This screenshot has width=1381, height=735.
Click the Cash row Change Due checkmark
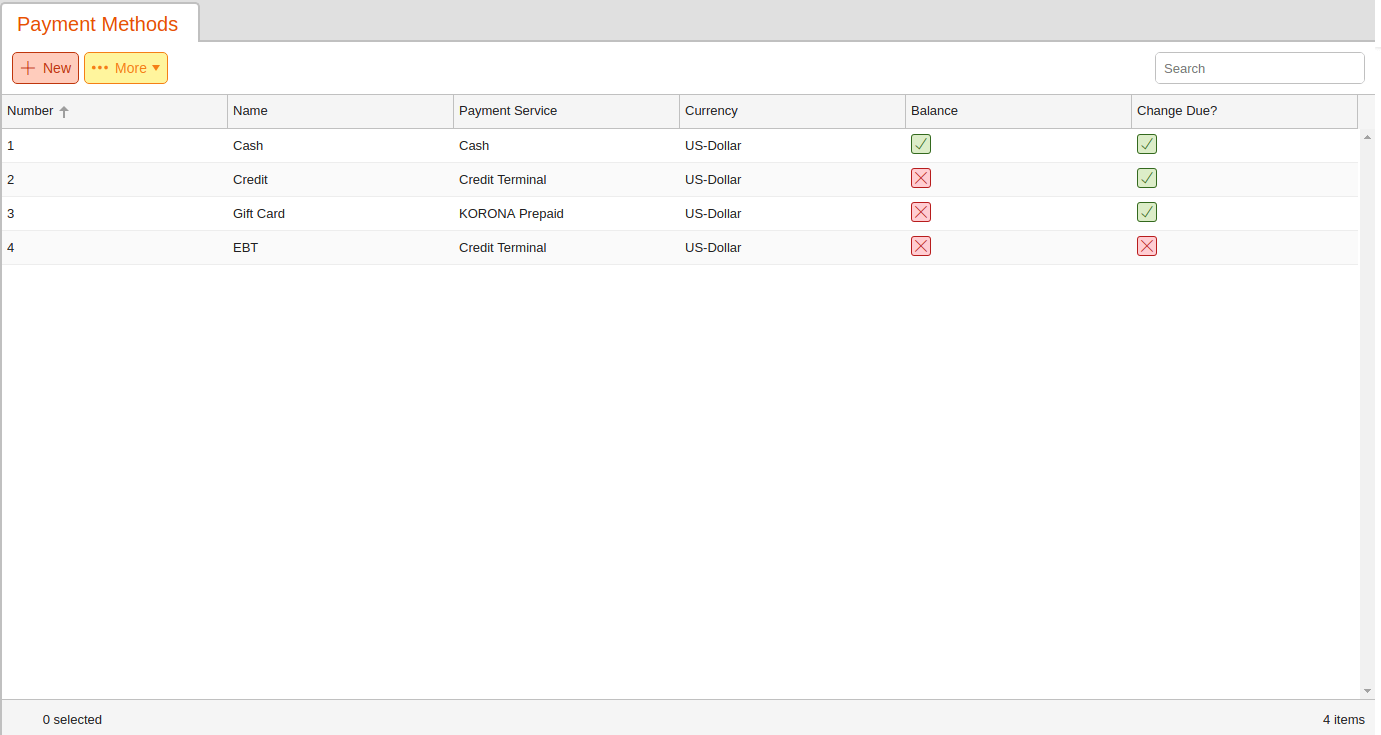(1147, 144)
